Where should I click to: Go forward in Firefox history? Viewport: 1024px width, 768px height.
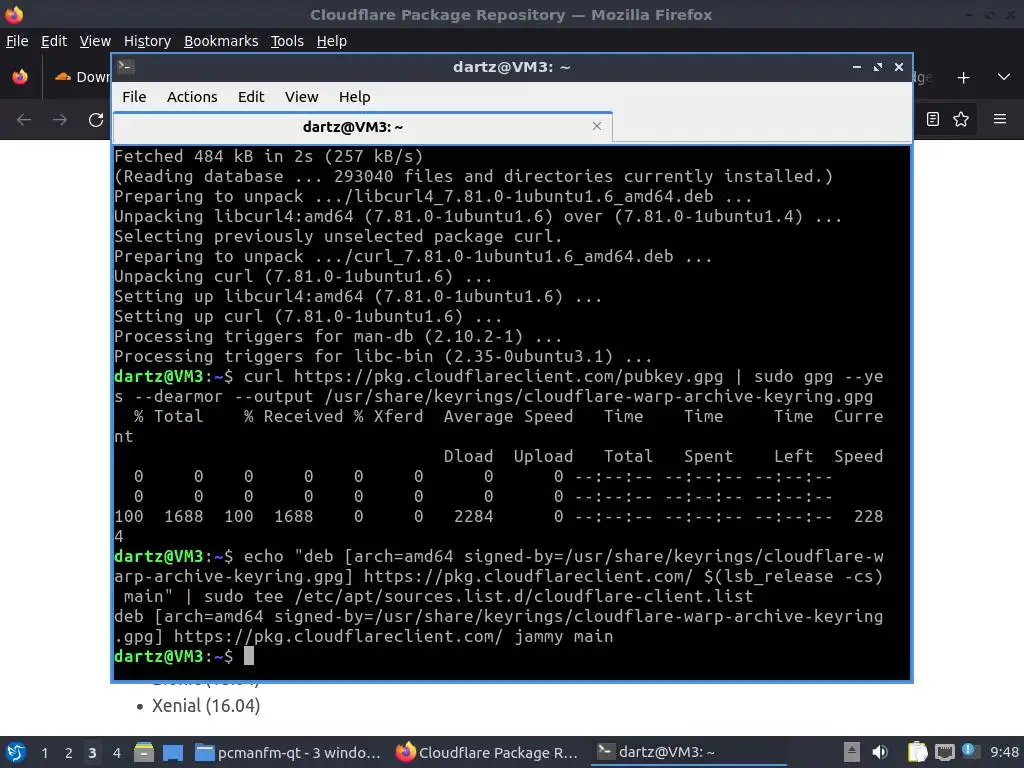60,120
